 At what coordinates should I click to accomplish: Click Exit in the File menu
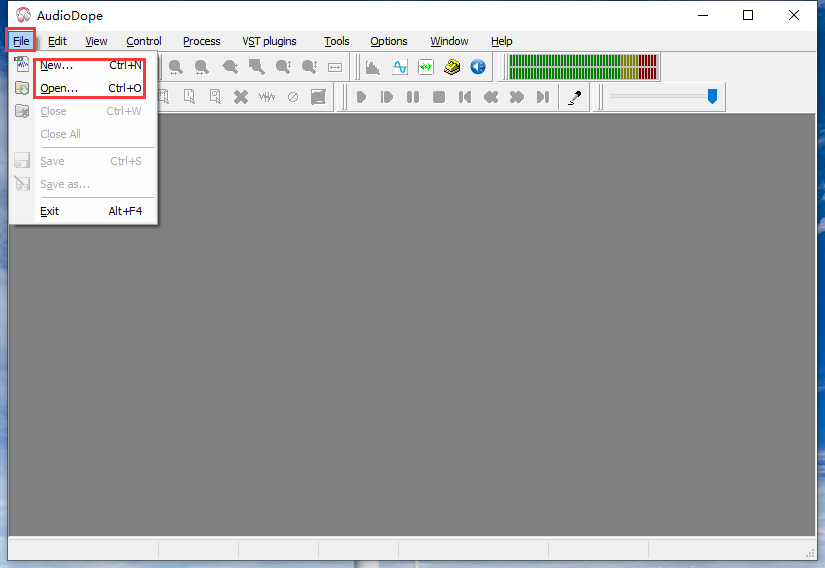pos(50,211)
